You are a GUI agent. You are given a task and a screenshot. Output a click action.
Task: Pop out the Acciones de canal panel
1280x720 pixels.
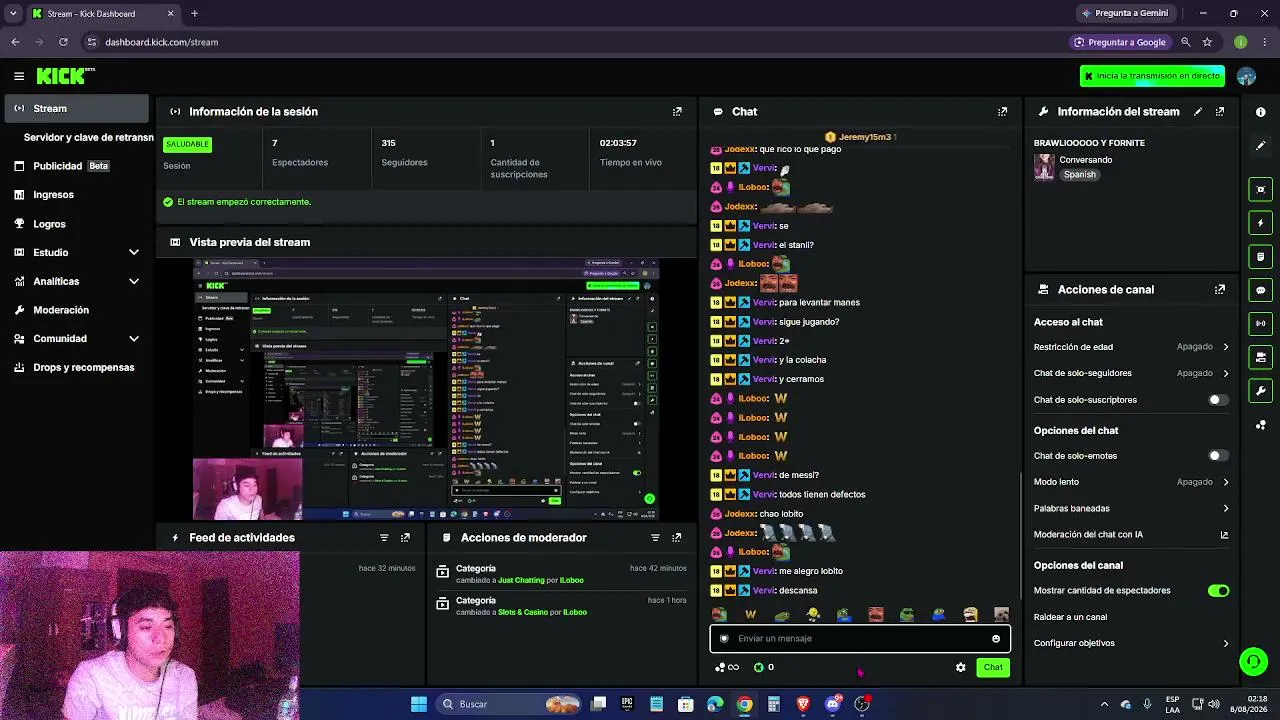point(1220,290)
